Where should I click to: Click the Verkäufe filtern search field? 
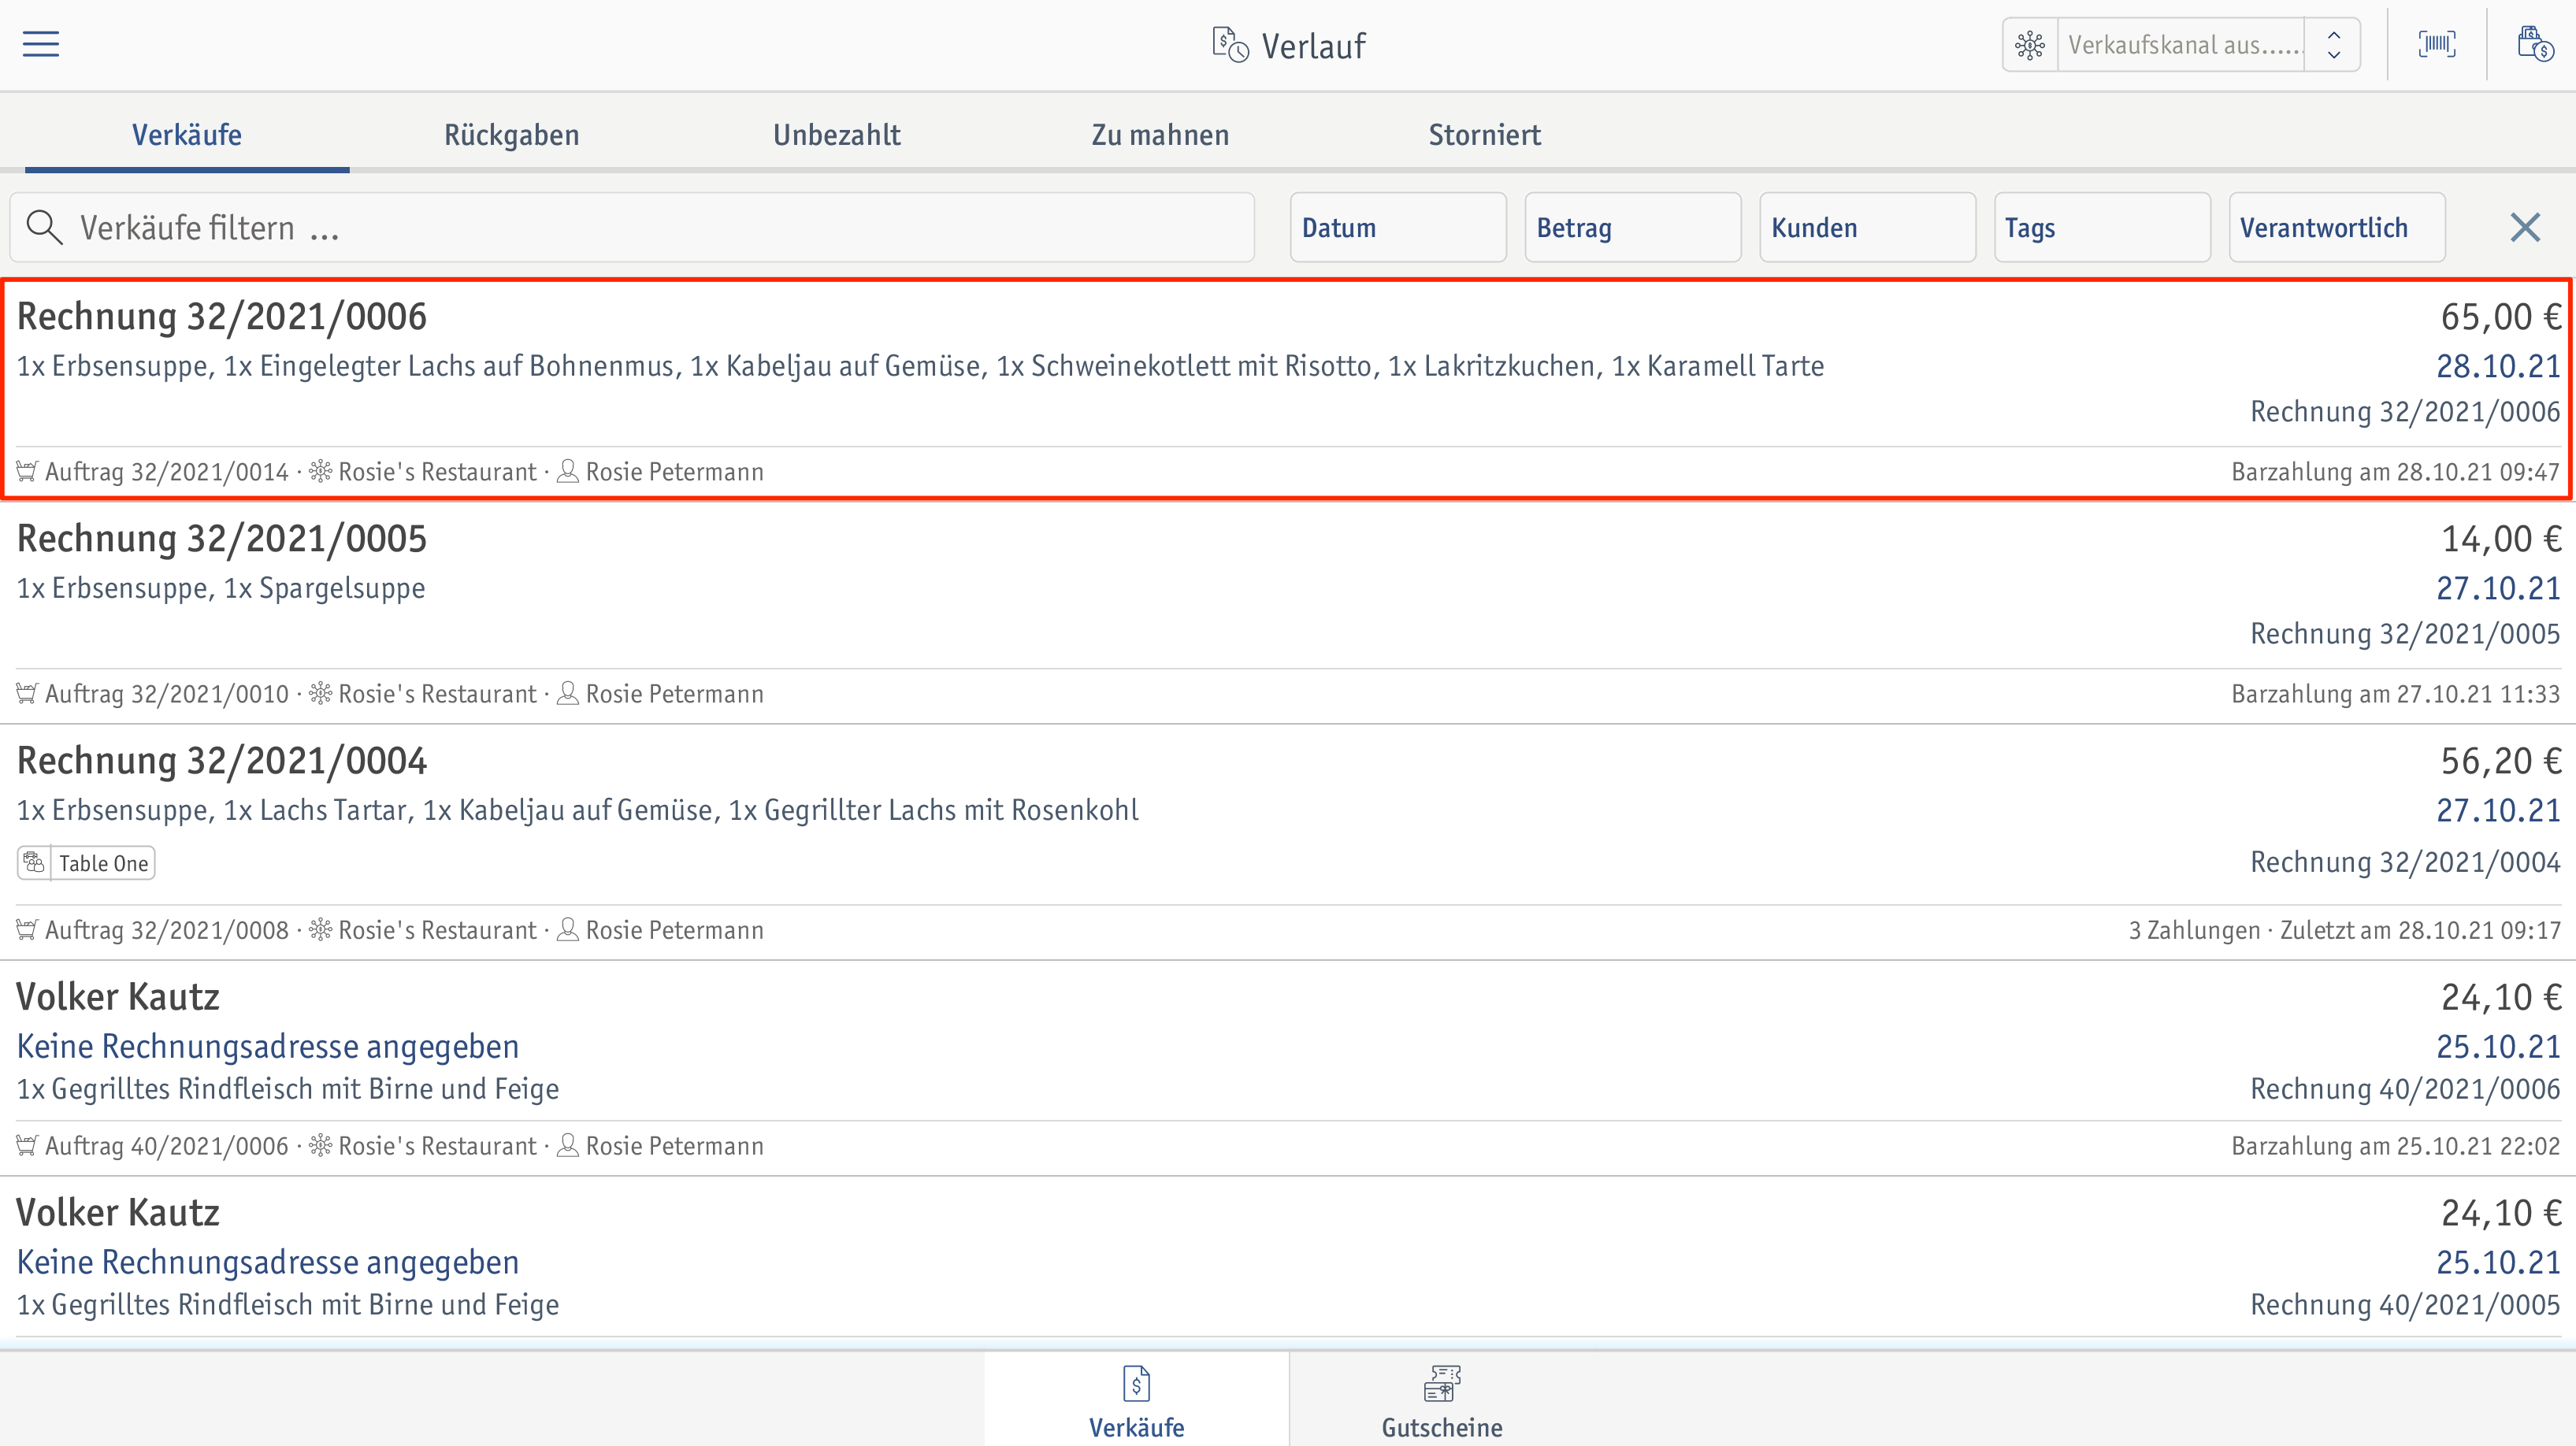[x=632, y=228]
